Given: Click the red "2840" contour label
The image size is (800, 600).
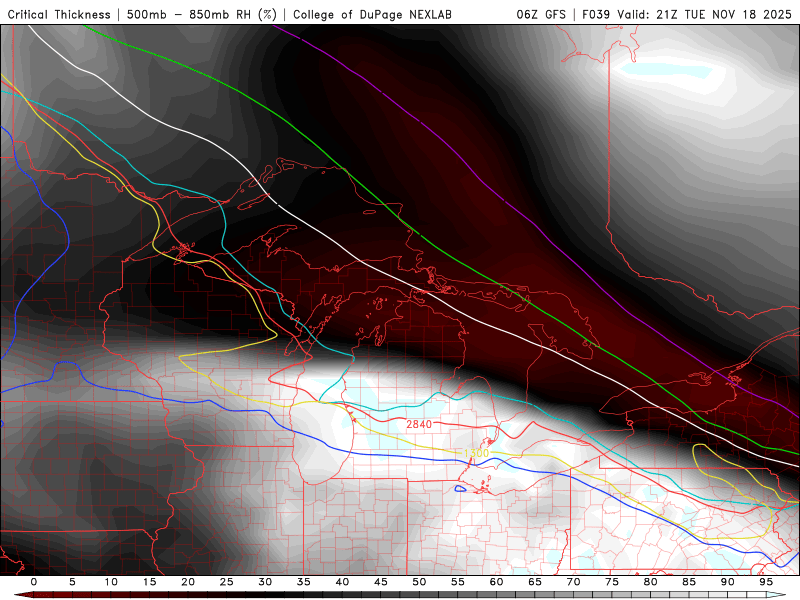Looking at the screenshot, I should click(x=419, y=424).
